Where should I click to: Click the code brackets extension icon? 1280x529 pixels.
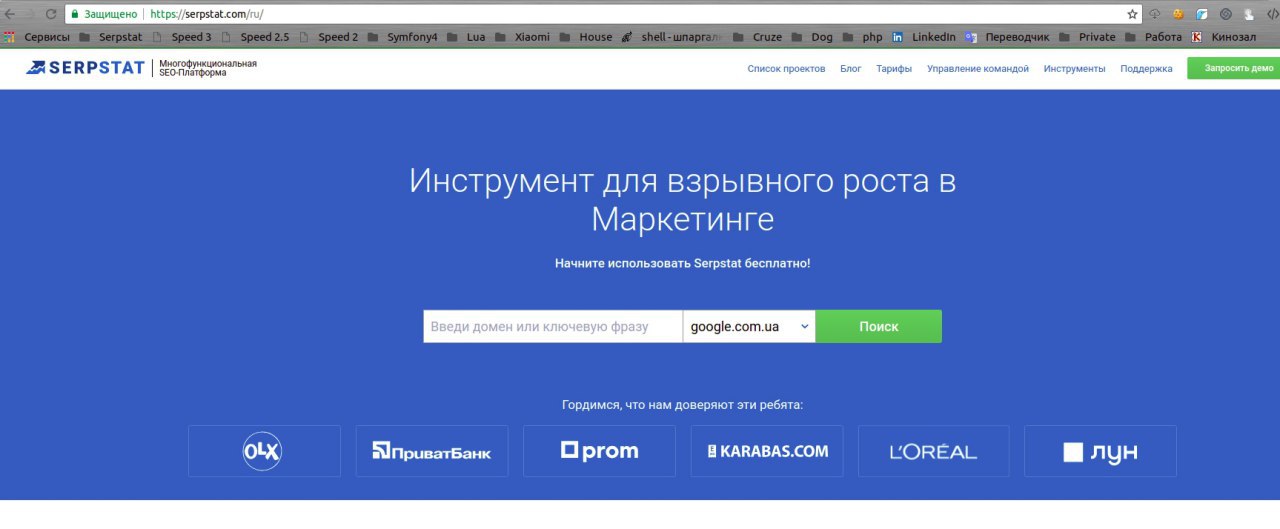[x=1271, y=14]
